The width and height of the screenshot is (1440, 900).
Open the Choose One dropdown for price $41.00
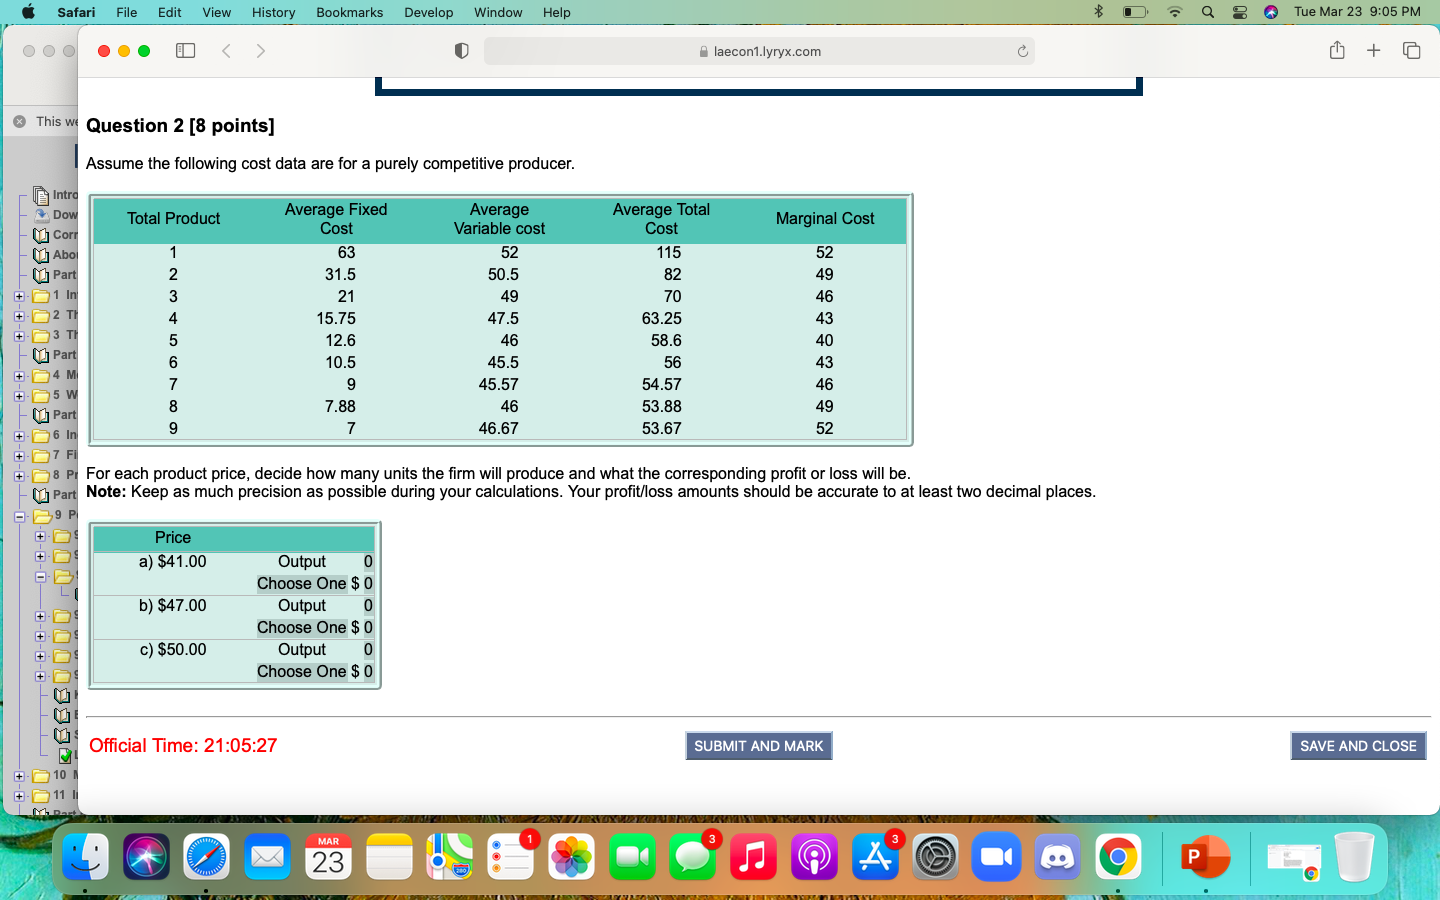pyautogui.click(x=302, y=583)
